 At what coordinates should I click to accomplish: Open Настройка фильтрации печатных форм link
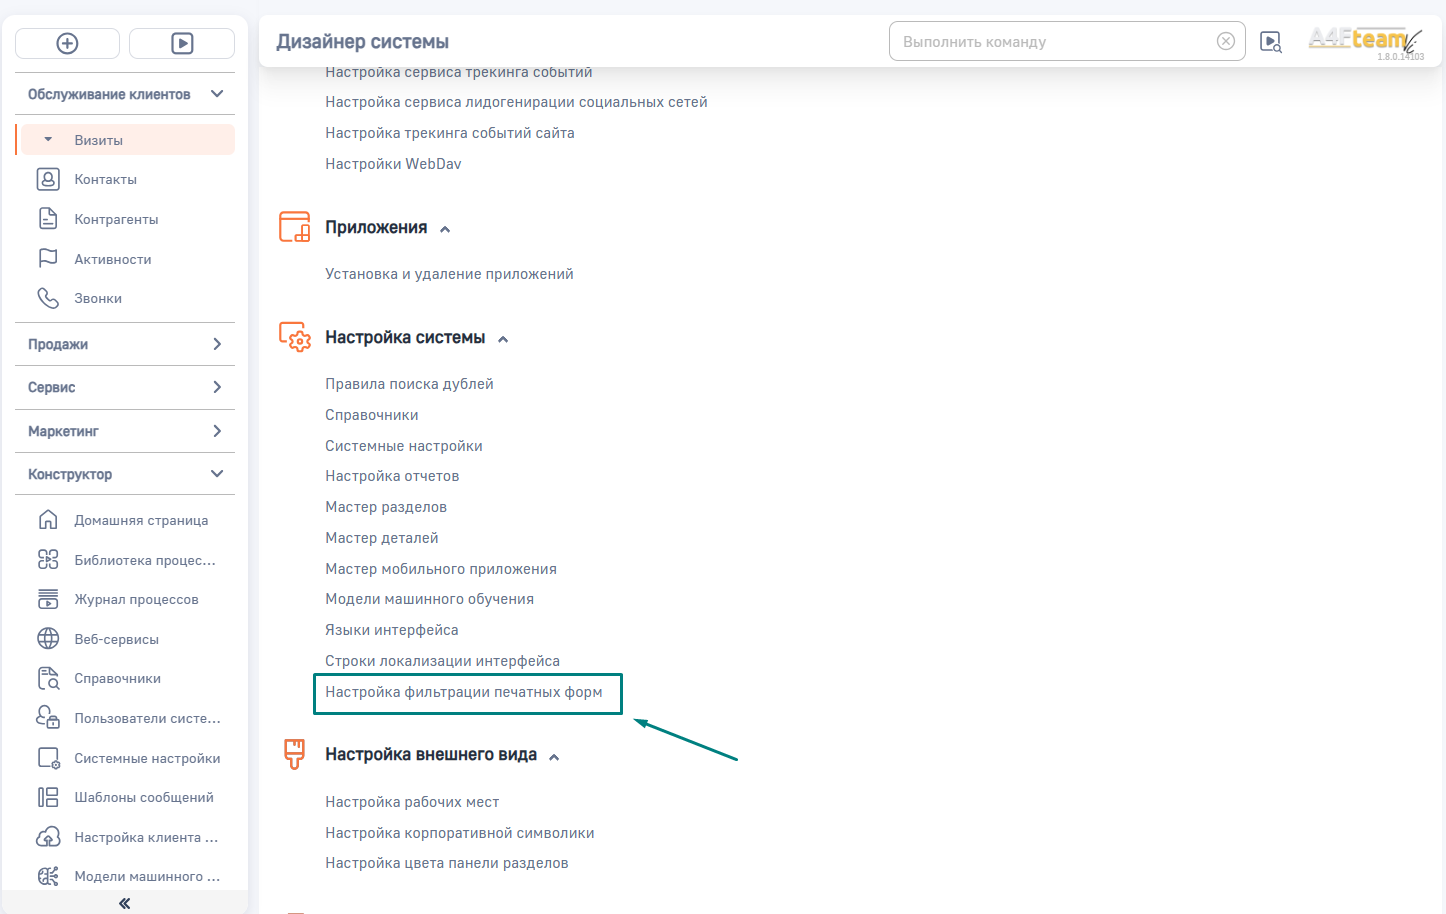click(464, 692)
